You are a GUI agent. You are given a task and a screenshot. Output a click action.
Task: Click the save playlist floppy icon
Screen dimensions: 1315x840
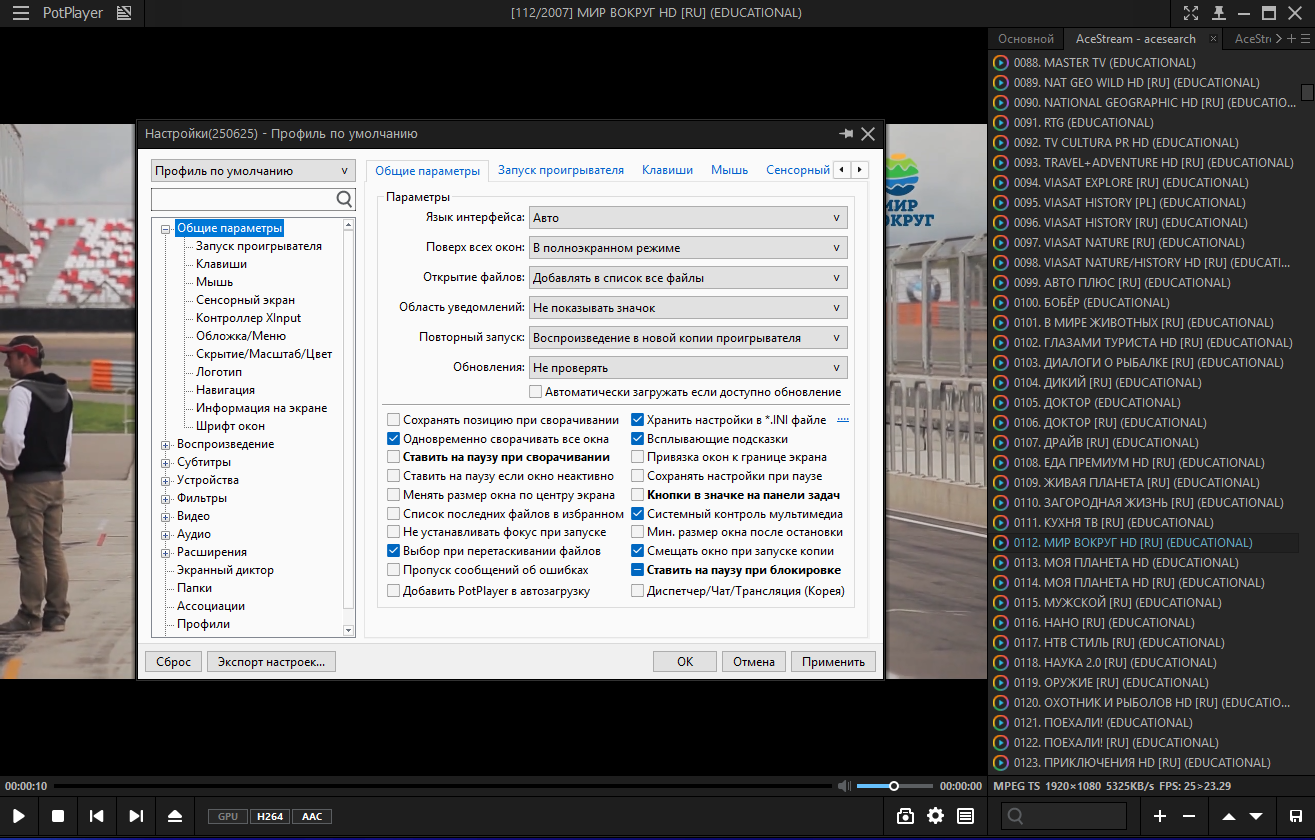click(x=1296, y=816)
